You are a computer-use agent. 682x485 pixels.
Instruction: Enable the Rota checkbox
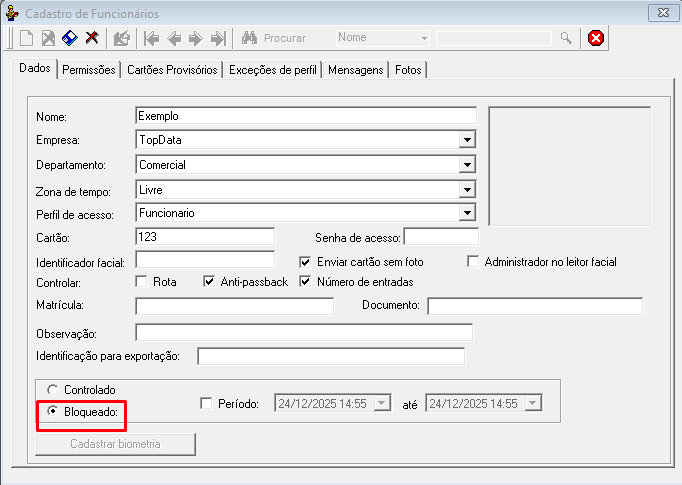coord(142,282)
